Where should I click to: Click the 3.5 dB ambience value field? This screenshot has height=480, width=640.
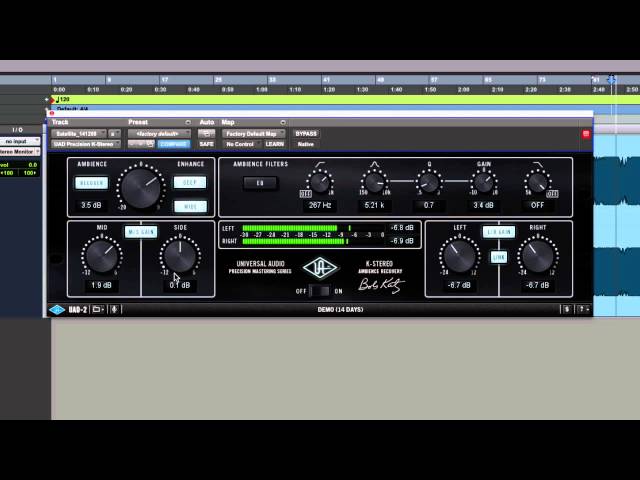(x=91, y=205)
